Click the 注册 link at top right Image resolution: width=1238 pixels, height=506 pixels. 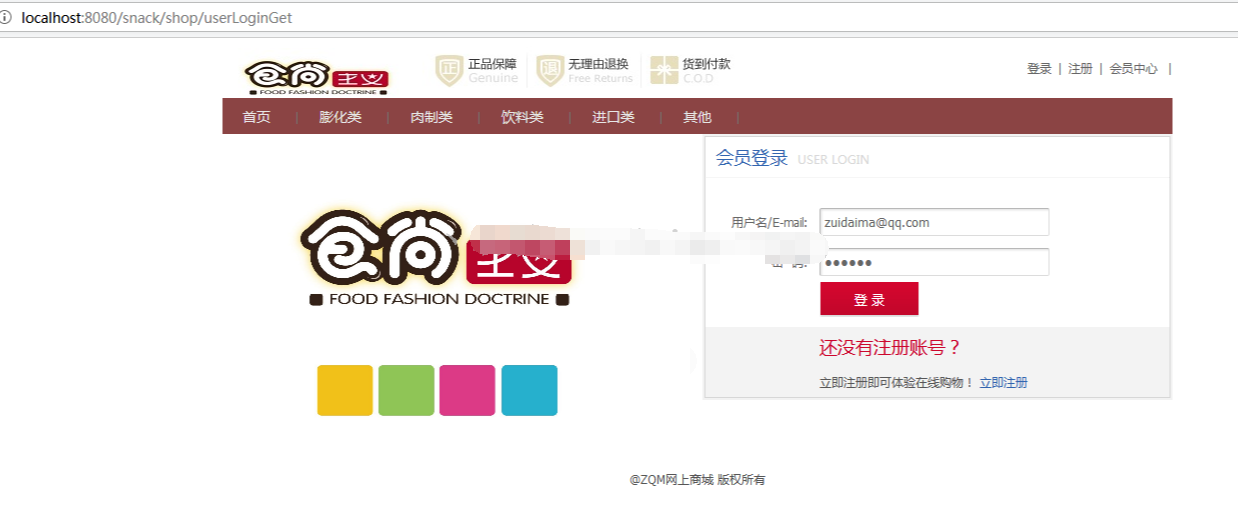coord(1080,69)
